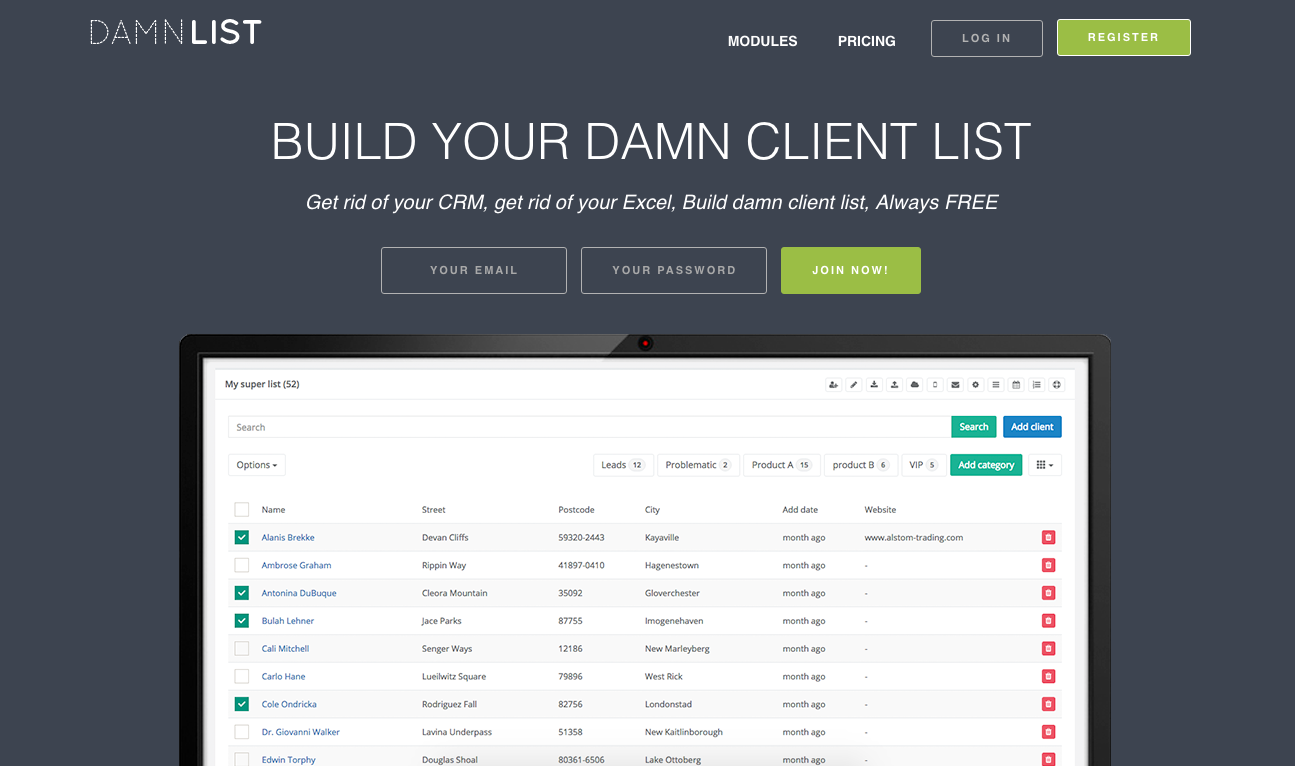Image resolution: width=1295 pixels, height=766 pixels.
Task: Click the mobile phone icon in the toolbar
Action: [935, 384]
